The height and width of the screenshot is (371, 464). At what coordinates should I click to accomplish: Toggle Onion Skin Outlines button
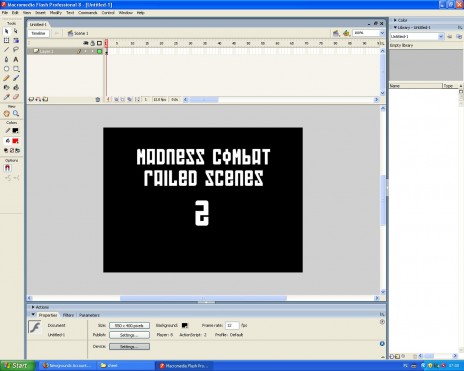pos(123,99)
